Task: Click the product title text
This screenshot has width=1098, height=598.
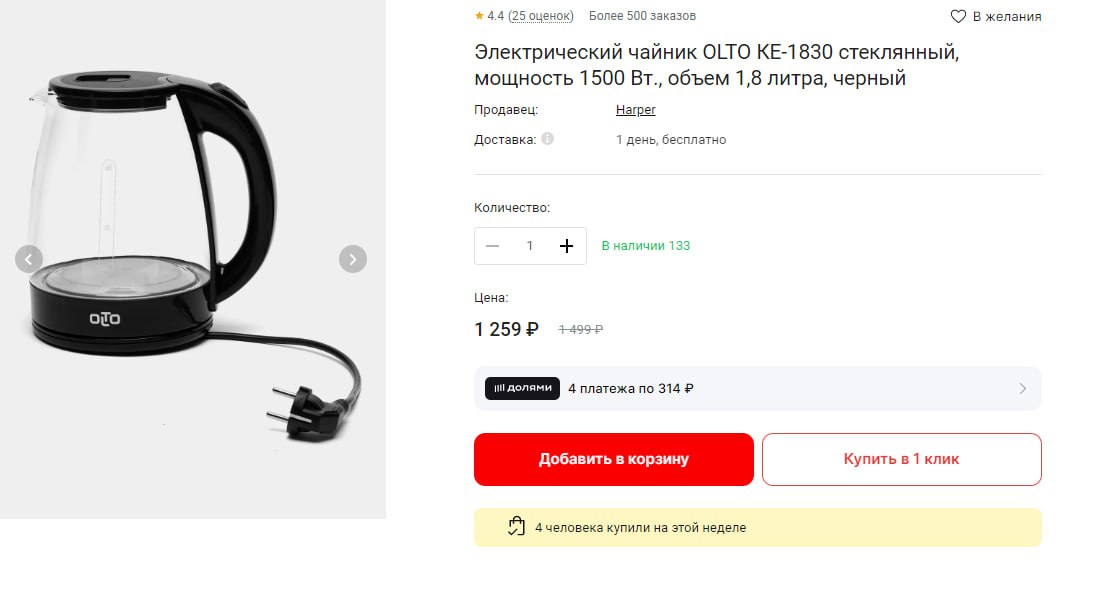Action: 716,64
